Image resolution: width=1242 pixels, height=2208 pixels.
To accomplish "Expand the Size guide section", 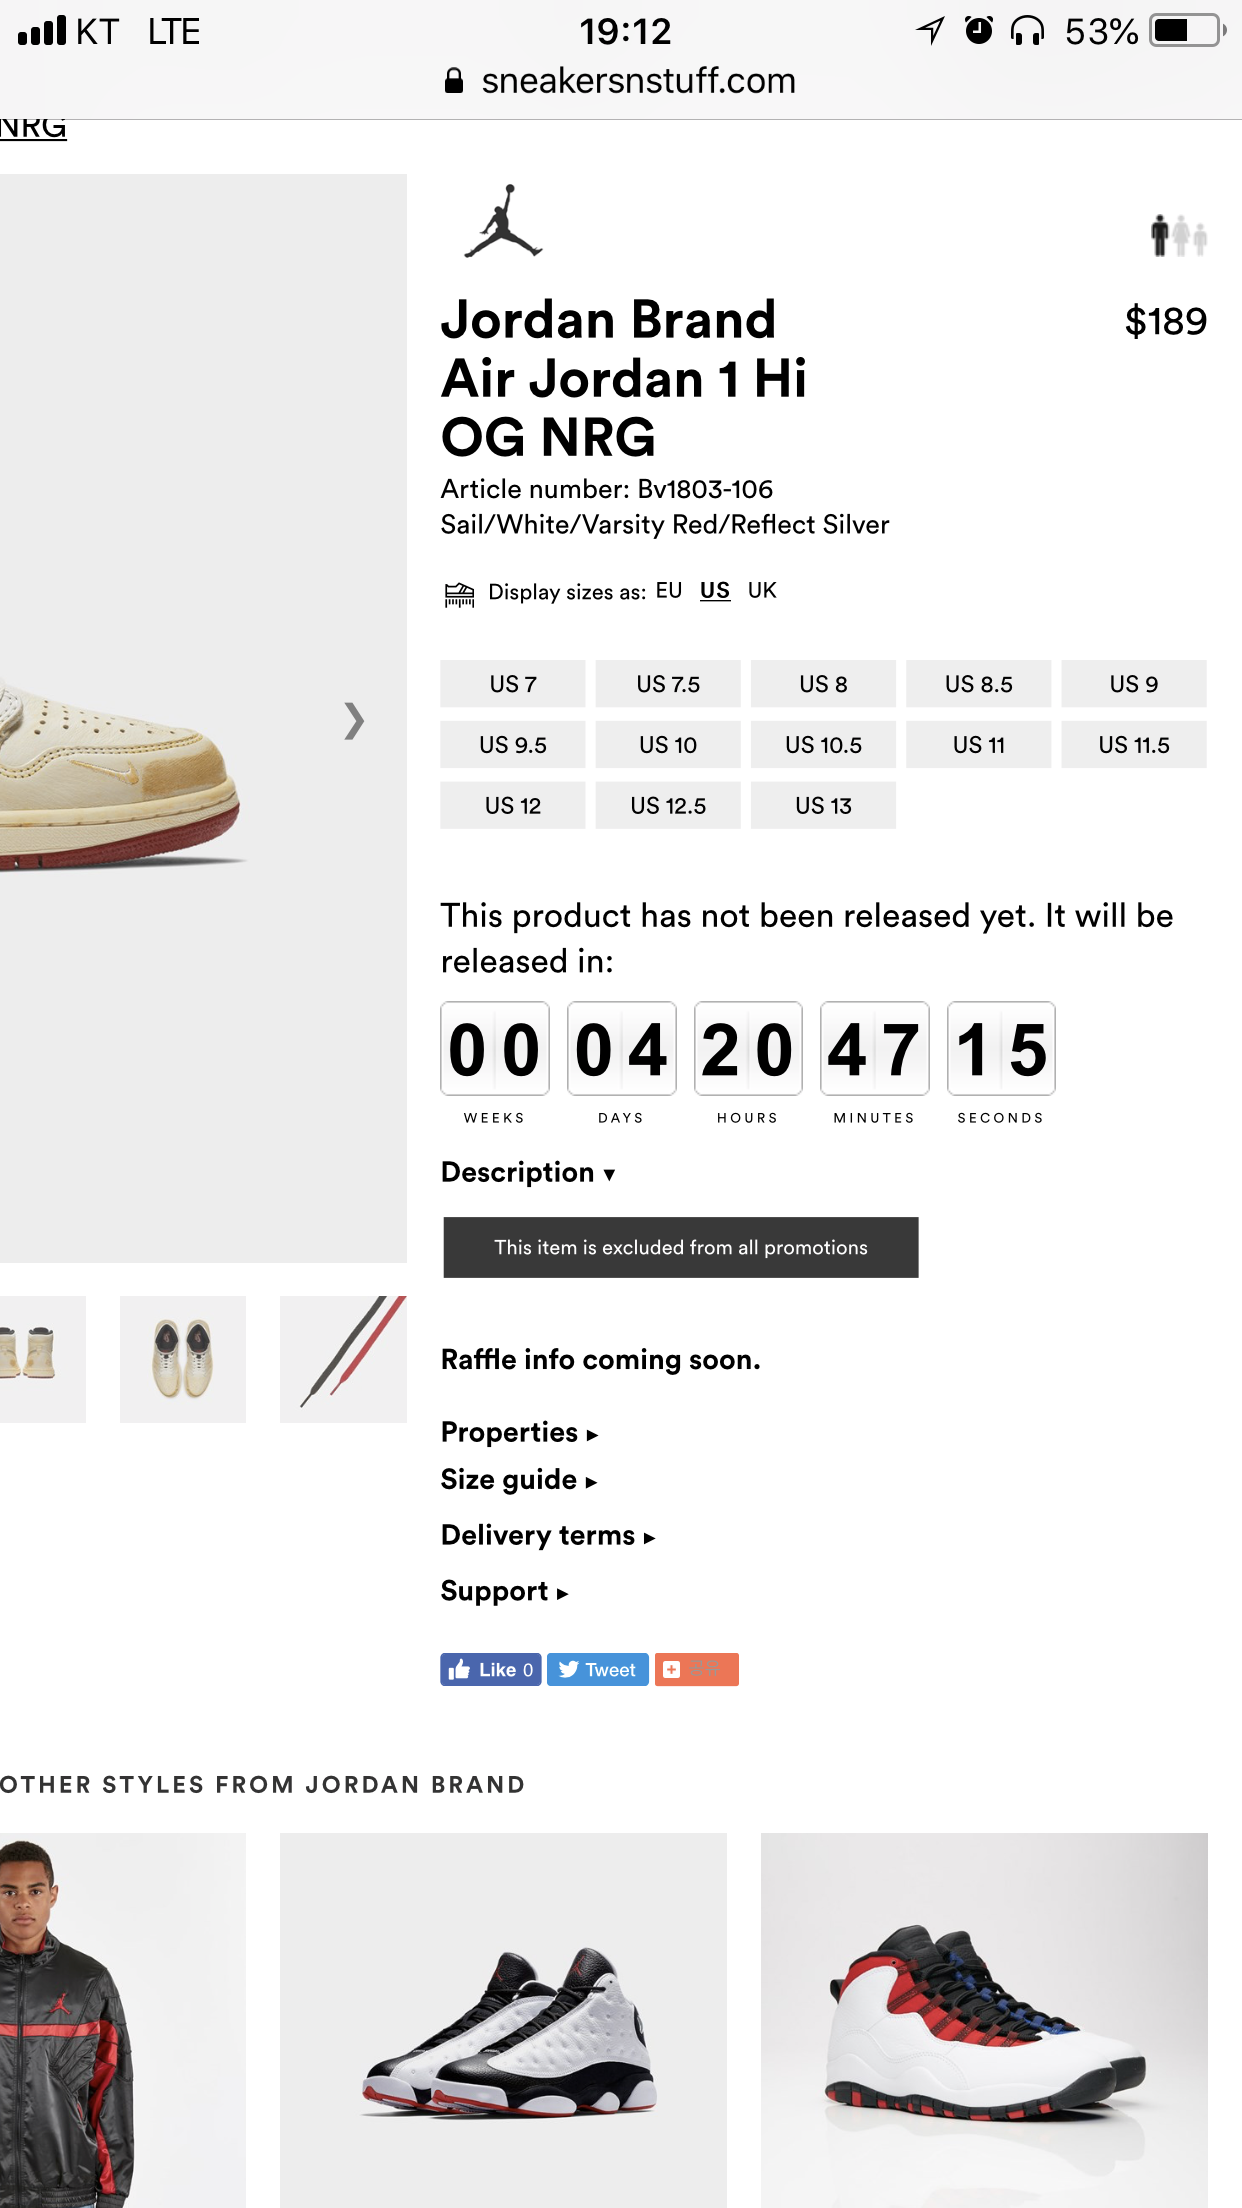I will point(519,1479).
